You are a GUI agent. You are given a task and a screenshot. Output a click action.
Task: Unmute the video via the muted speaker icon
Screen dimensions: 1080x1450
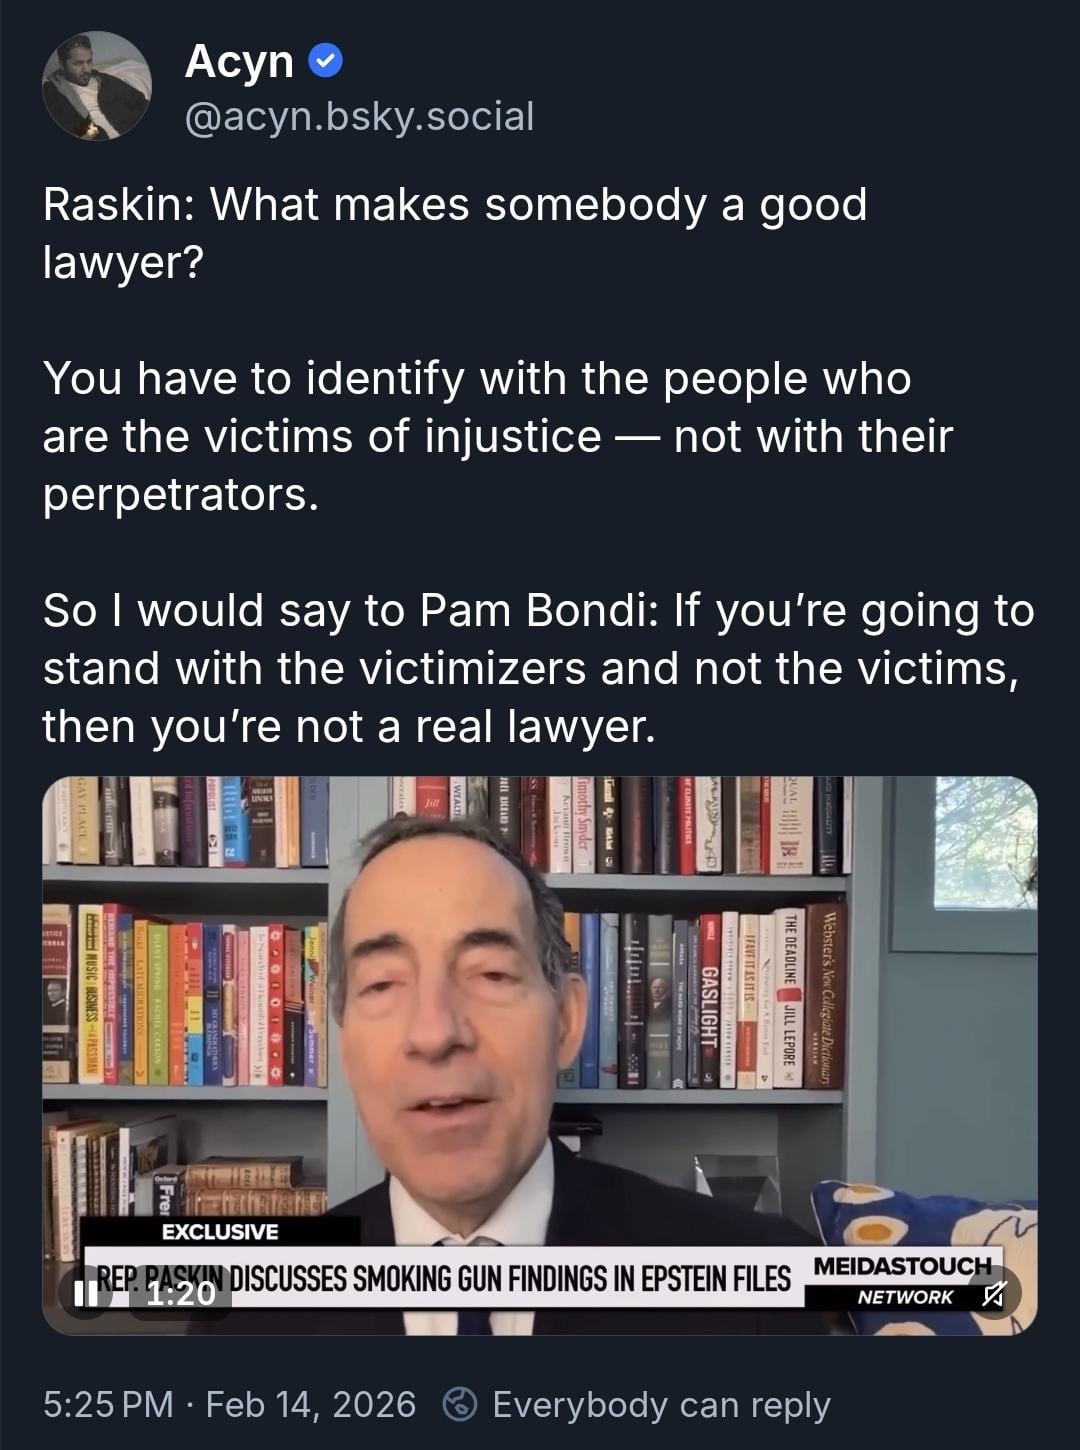click(x=993, y=1293)
